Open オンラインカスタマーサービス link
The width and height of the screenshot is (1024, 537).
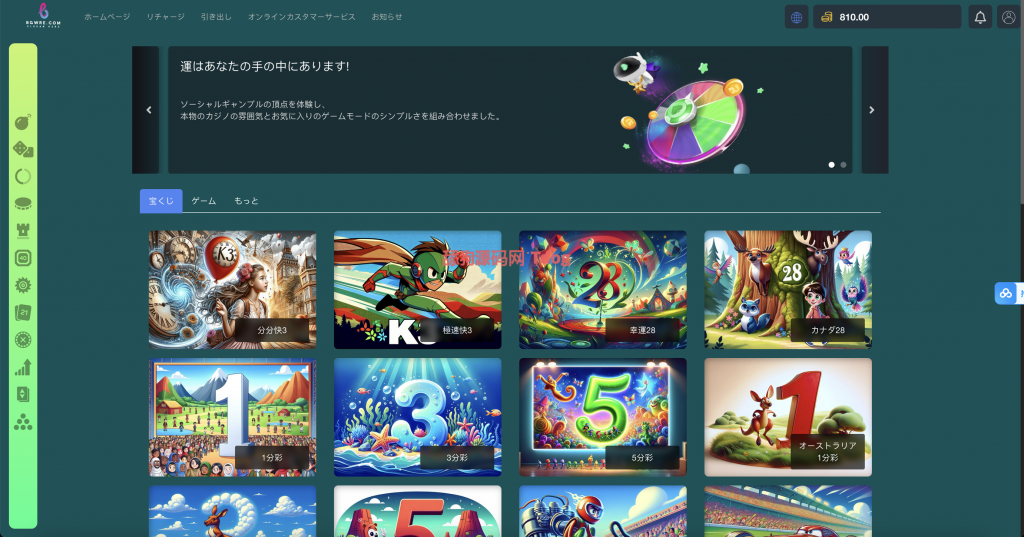point(301,17)
